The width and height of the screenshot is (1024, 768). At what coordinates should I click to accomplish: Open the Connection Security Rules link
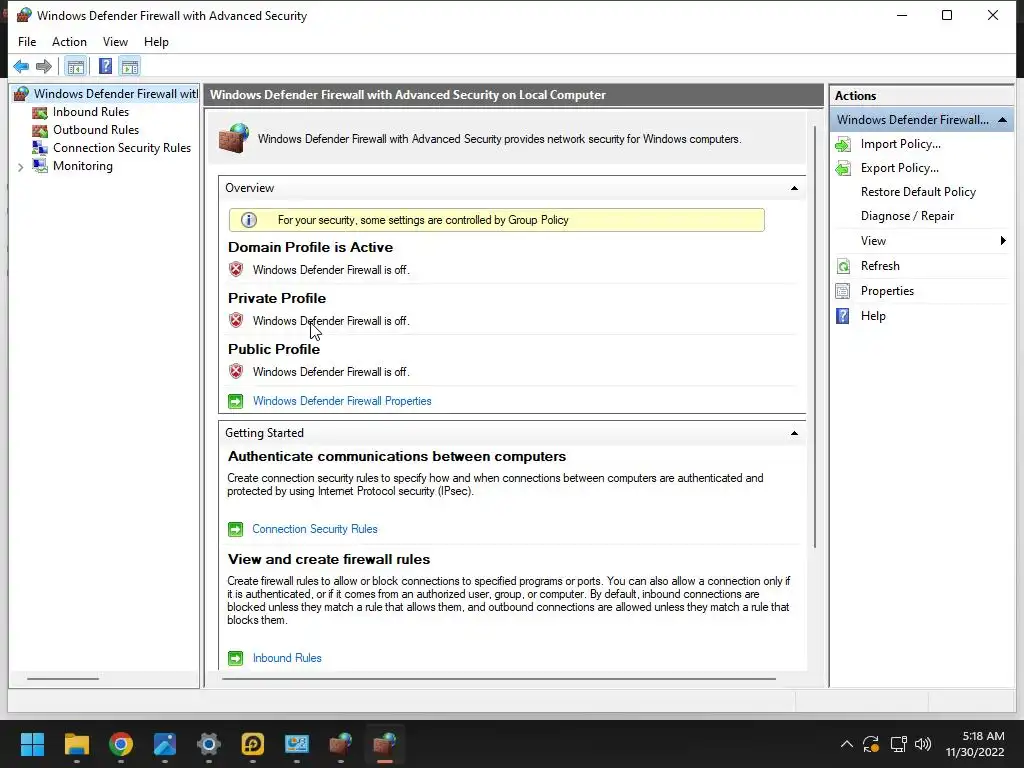(315, 529)
